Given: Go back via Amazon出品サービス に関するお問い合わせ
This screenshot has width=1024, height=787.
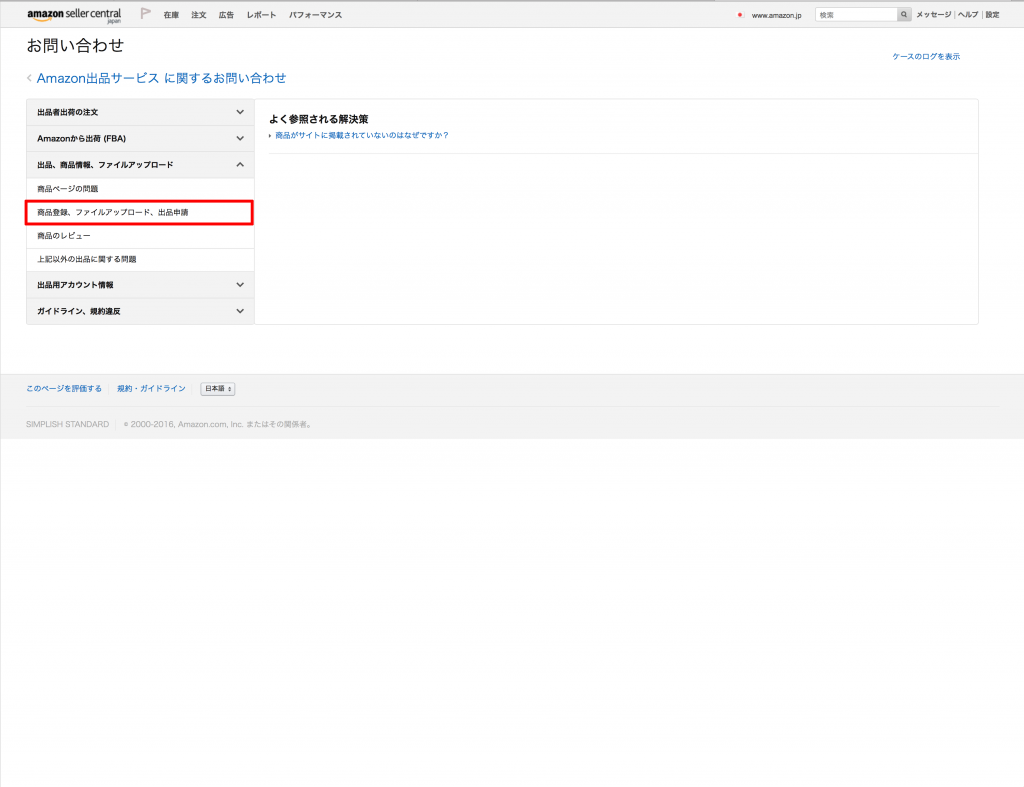Looking at the screenshot, I should 161,78.
